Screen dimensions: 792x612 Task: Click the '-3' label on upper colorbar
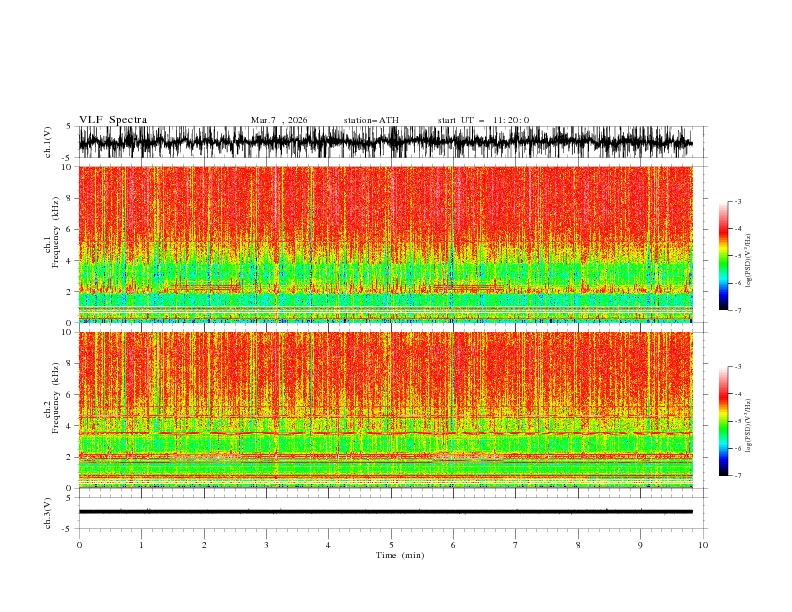[738, 201]
